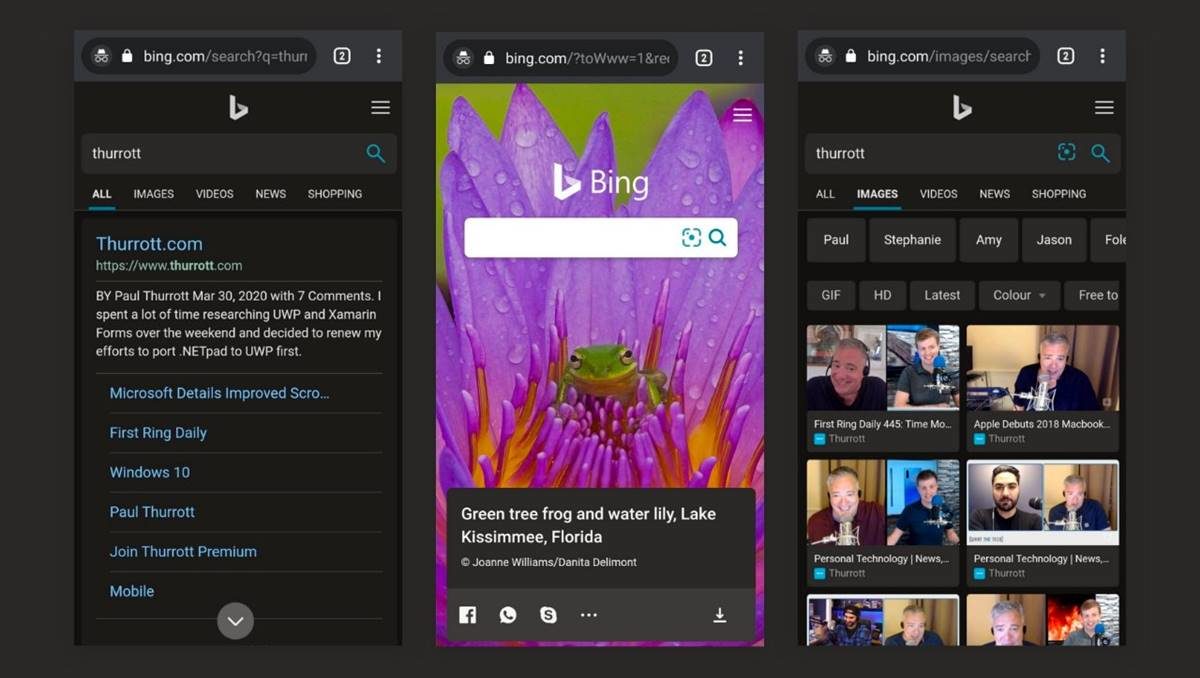Image resolution: width=1200 pixels, height=678 pixels.
Task: Share via the WhatsApp icon
Action: [507, 615]
